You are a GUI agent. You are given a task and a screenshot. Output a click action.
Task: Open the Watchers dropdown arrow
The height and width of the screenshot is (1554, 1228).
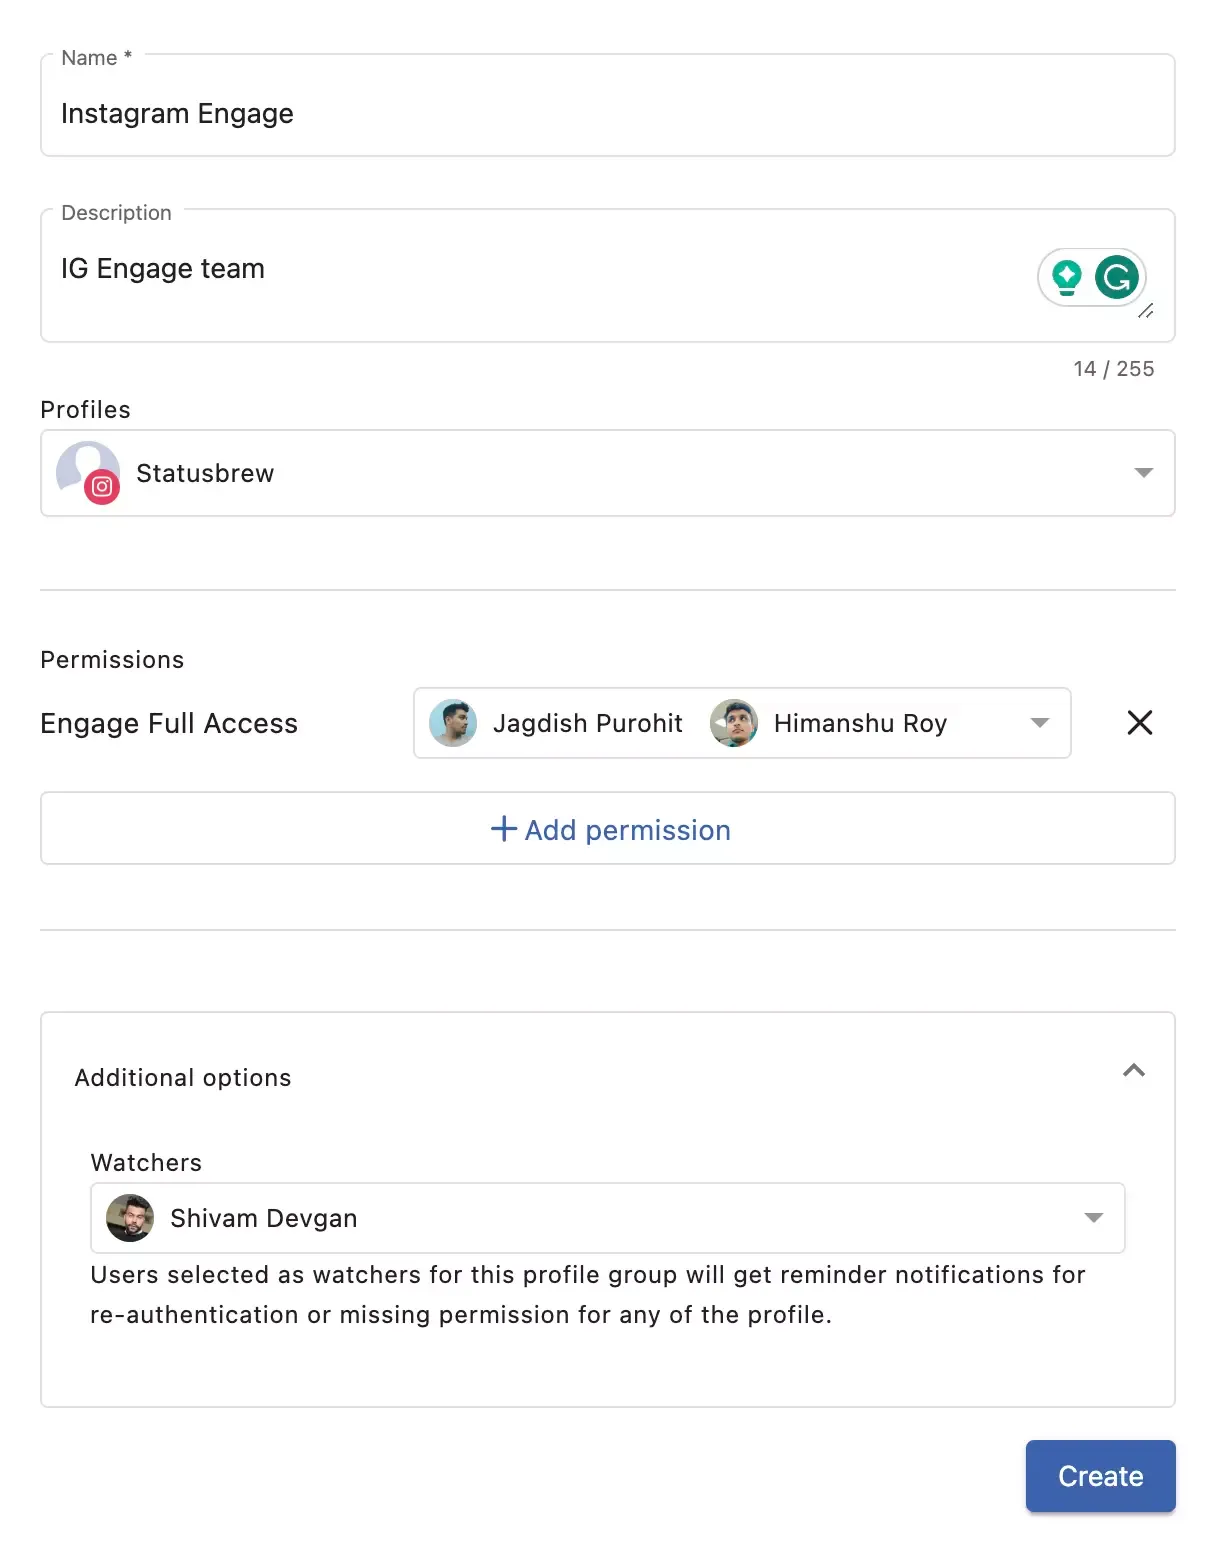click(x=1093, y=1218)
